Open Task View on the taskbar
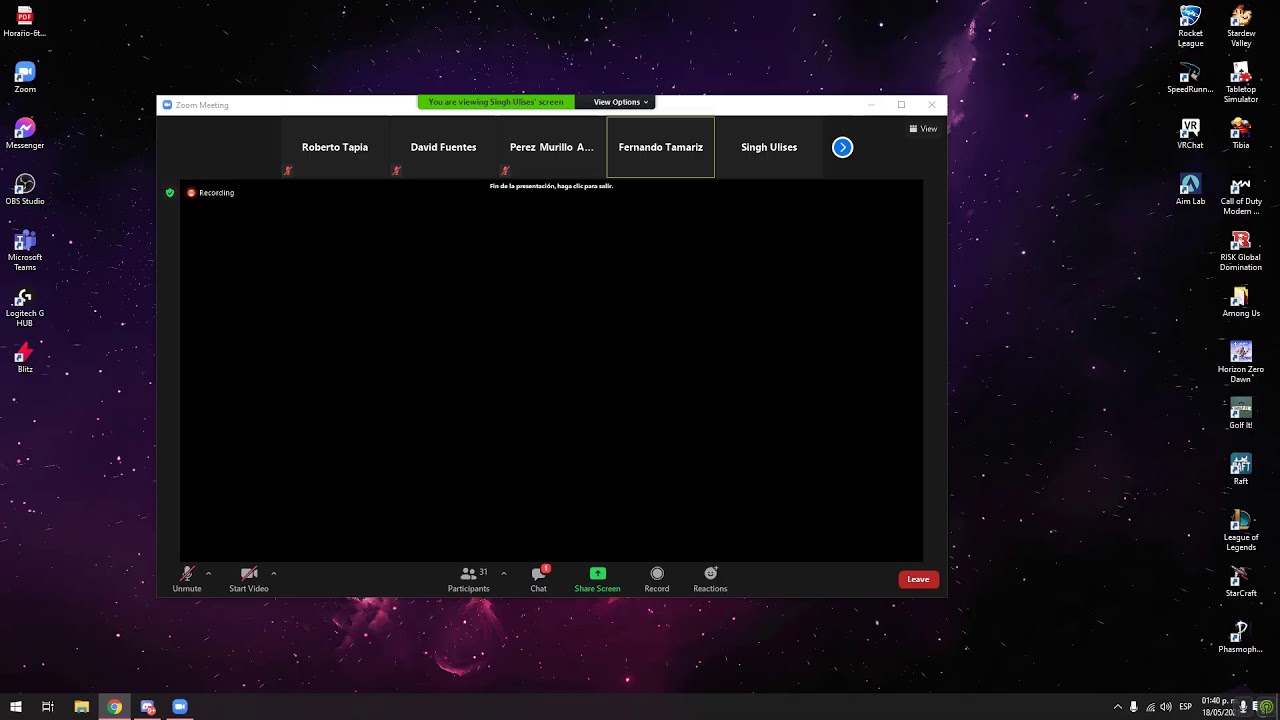Viewport: 1280px width, 720px height. point(47,707)
